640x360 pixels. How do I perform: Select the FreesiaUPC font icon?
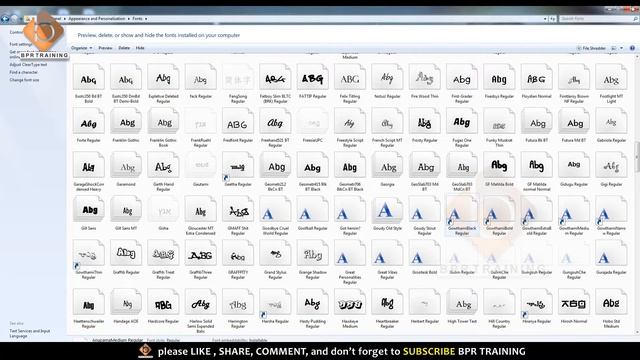(312, 122)
